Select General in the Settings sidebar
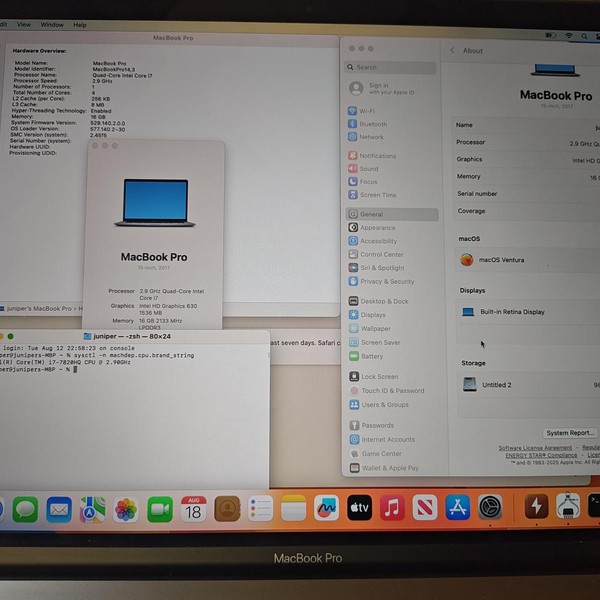 [392, 214]
